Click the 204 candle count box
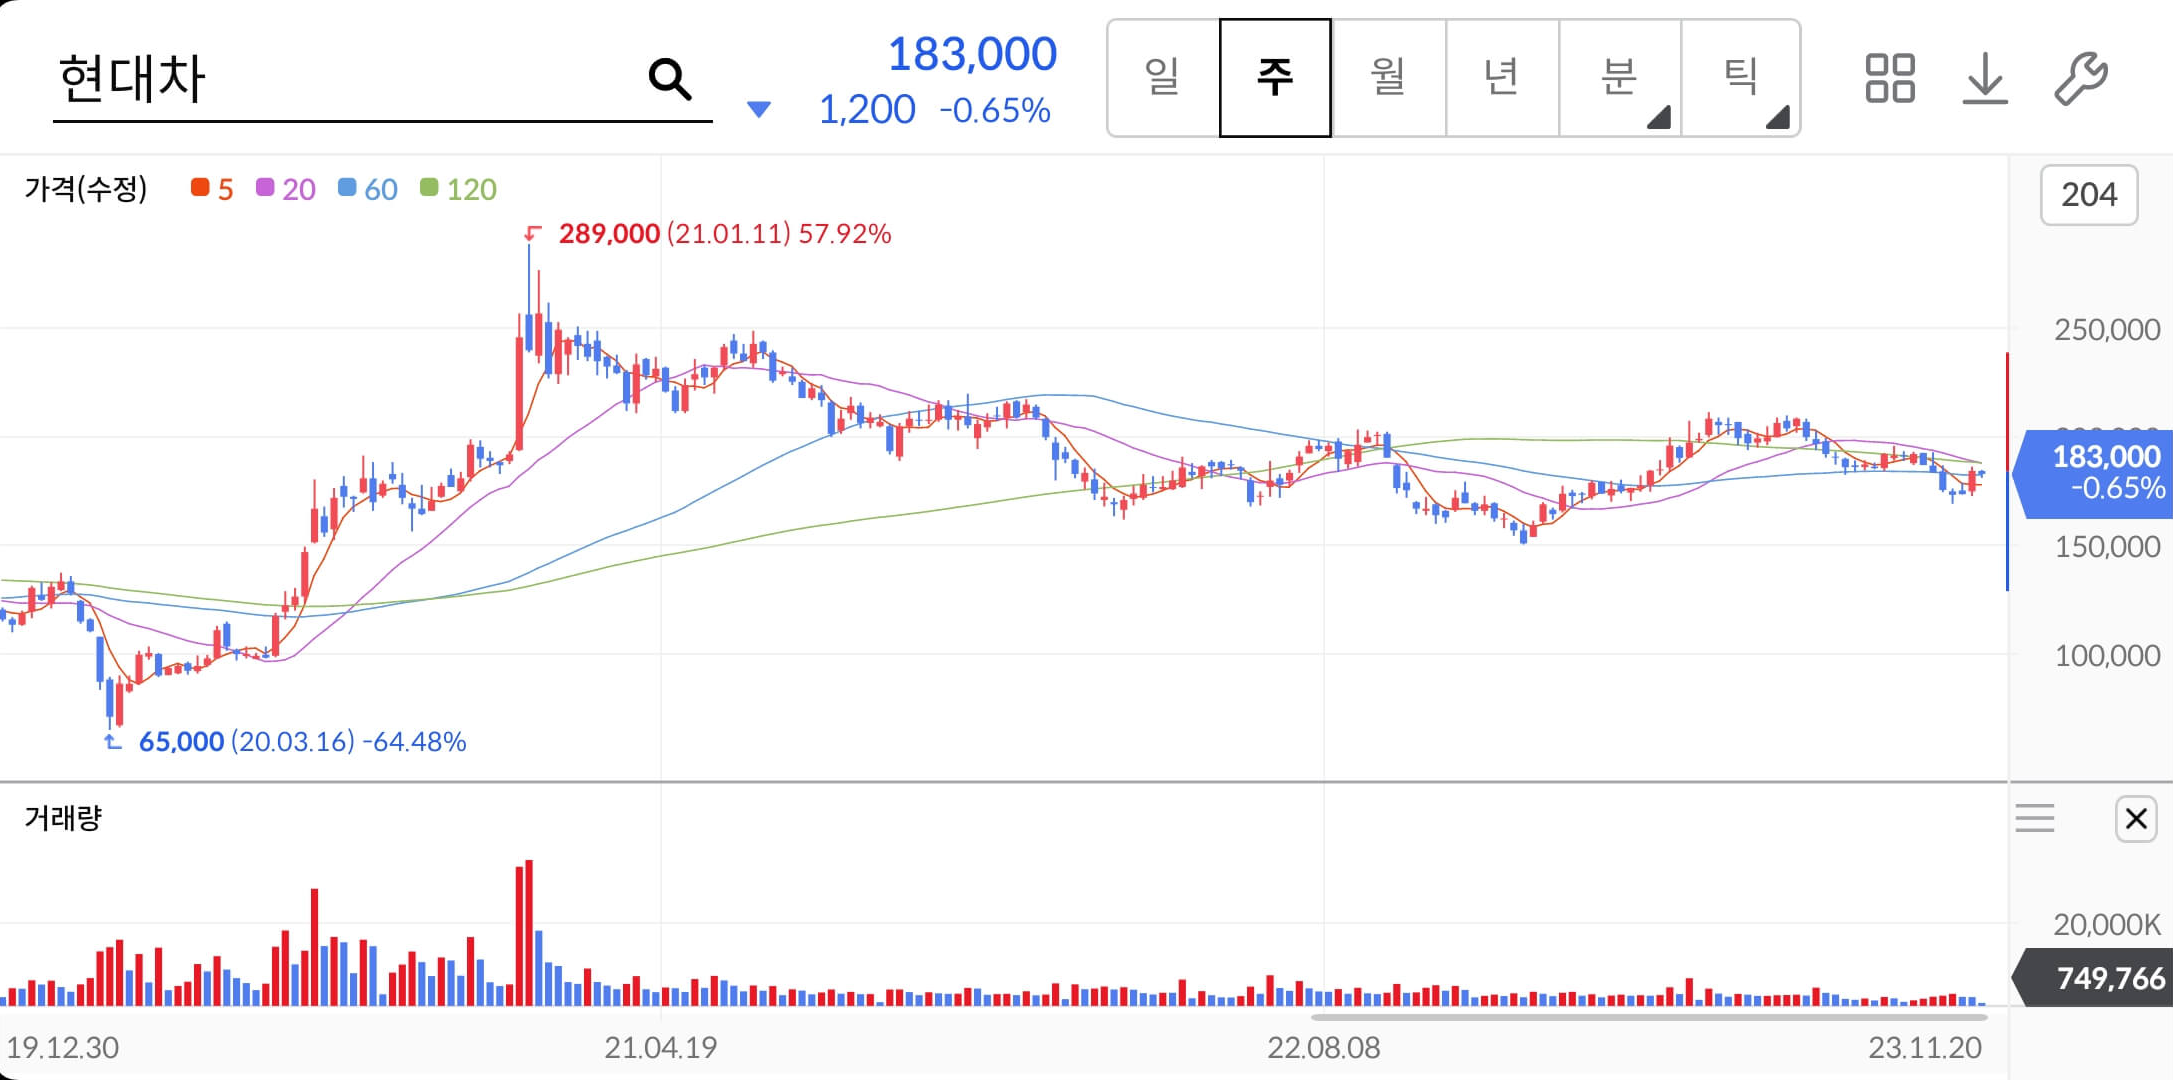 (2088, 195)
